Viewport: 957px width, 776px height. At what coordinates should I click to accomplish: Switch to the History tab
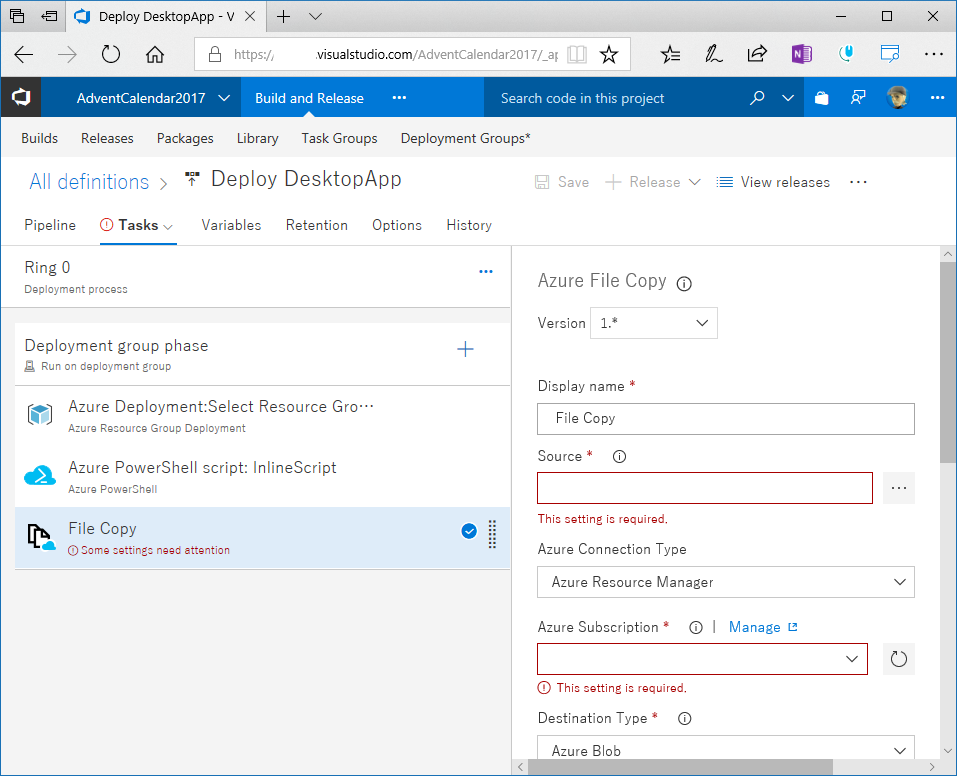(469, 225)
